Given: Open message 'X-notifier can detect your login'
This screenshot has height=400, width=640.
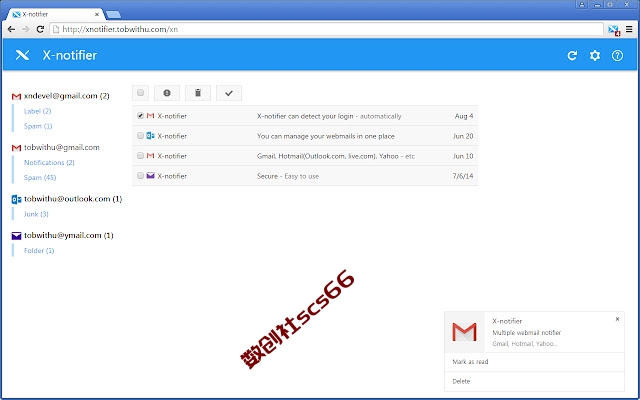Looking at the screenshot, I should [x=329, y=116].
